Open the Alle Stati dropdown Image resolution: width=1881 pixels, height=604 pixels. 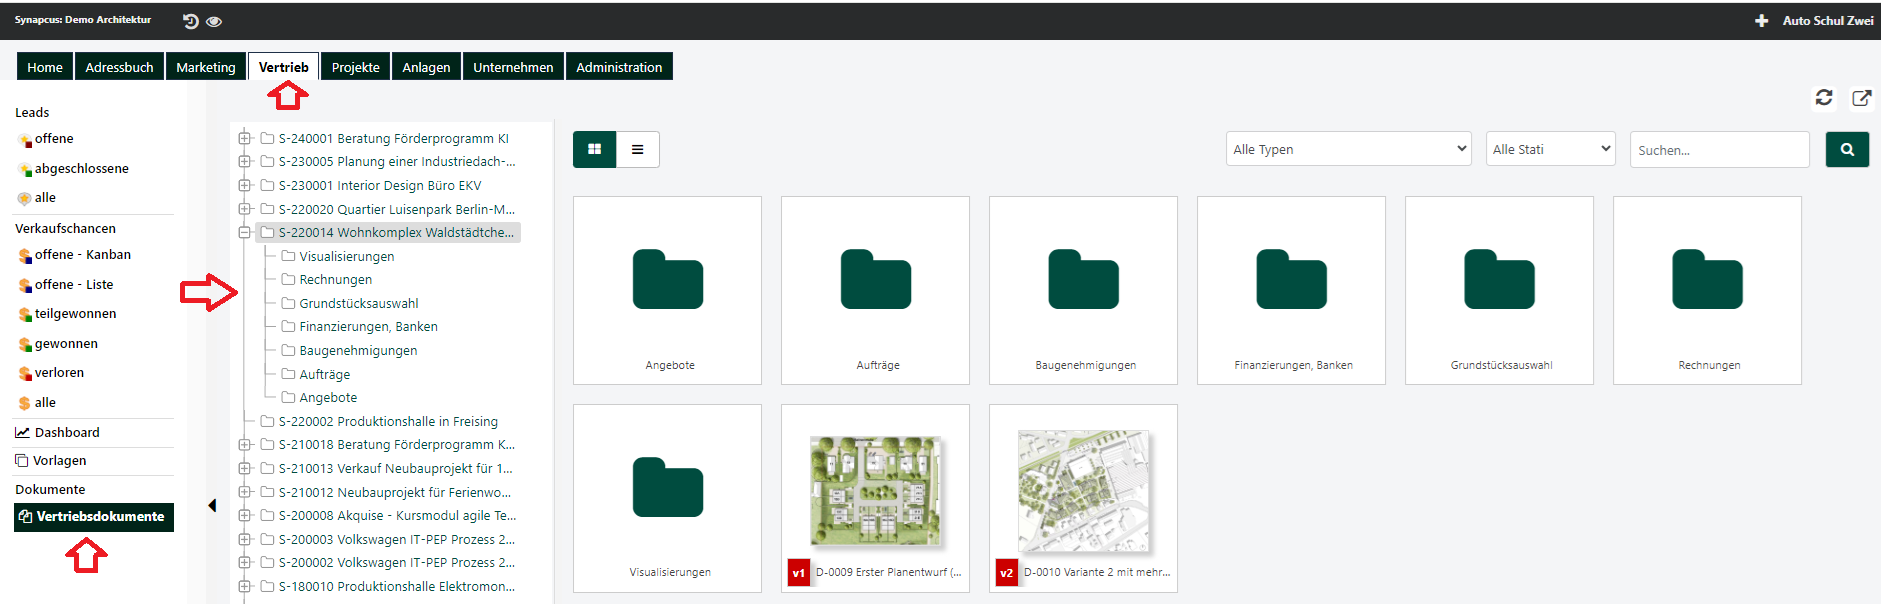click(x=1549, y=150)
